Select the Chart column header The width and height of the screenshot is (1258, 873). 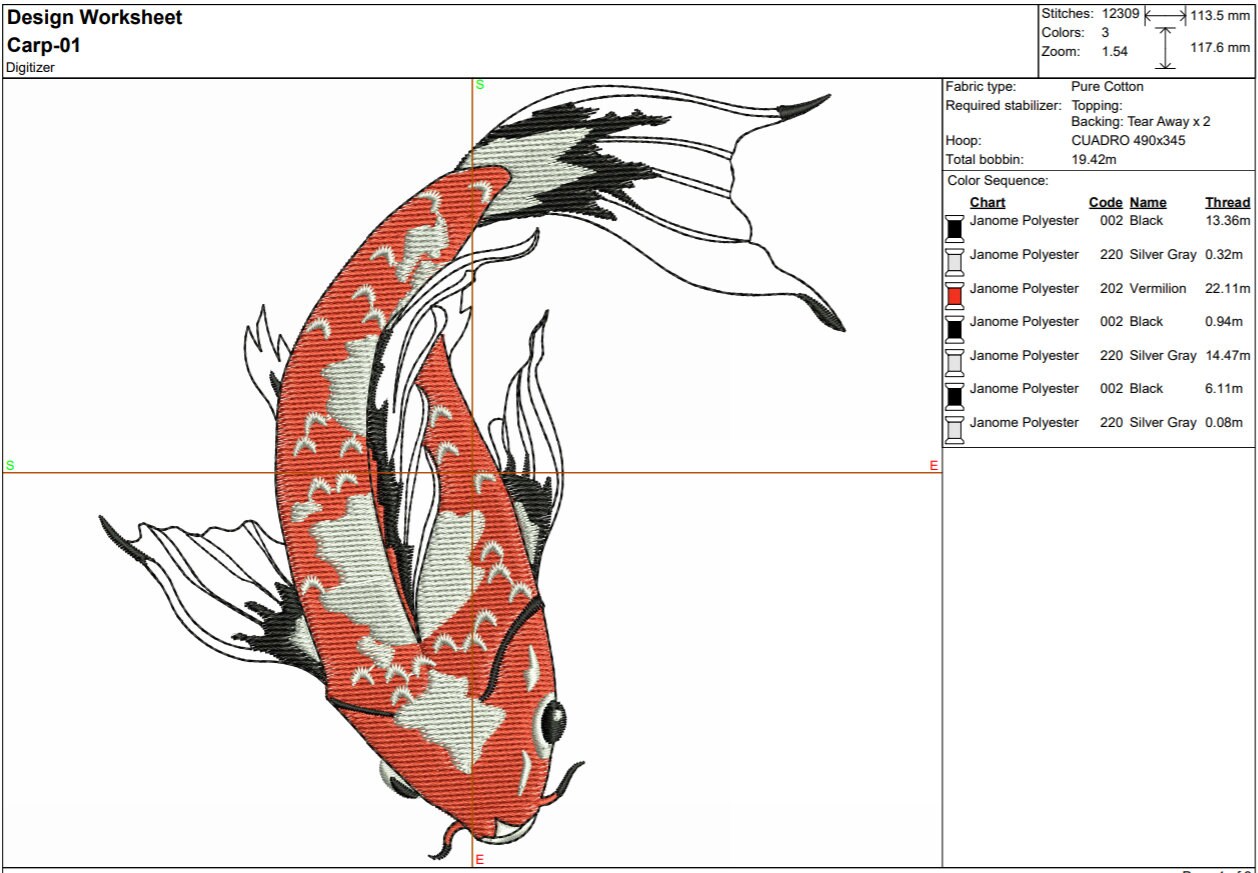point(988,202)
